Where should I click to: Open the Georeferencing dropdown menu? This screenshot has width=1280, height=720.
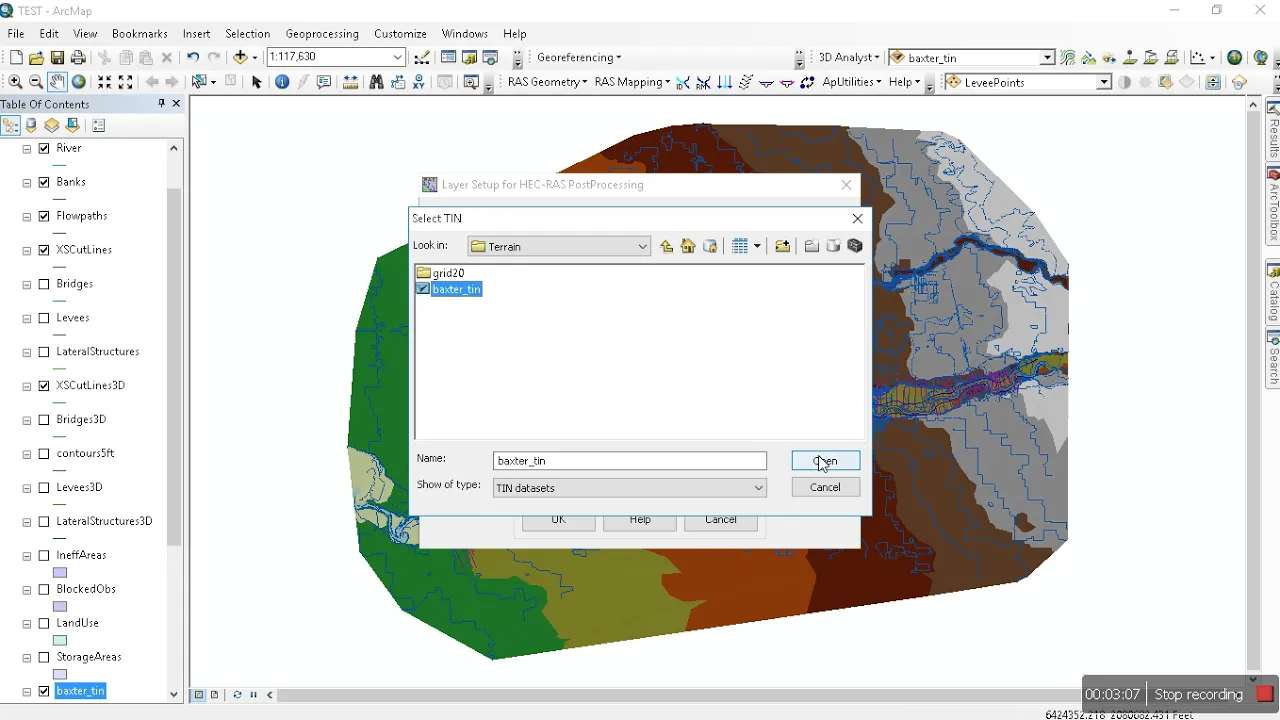tap(579, 58)
